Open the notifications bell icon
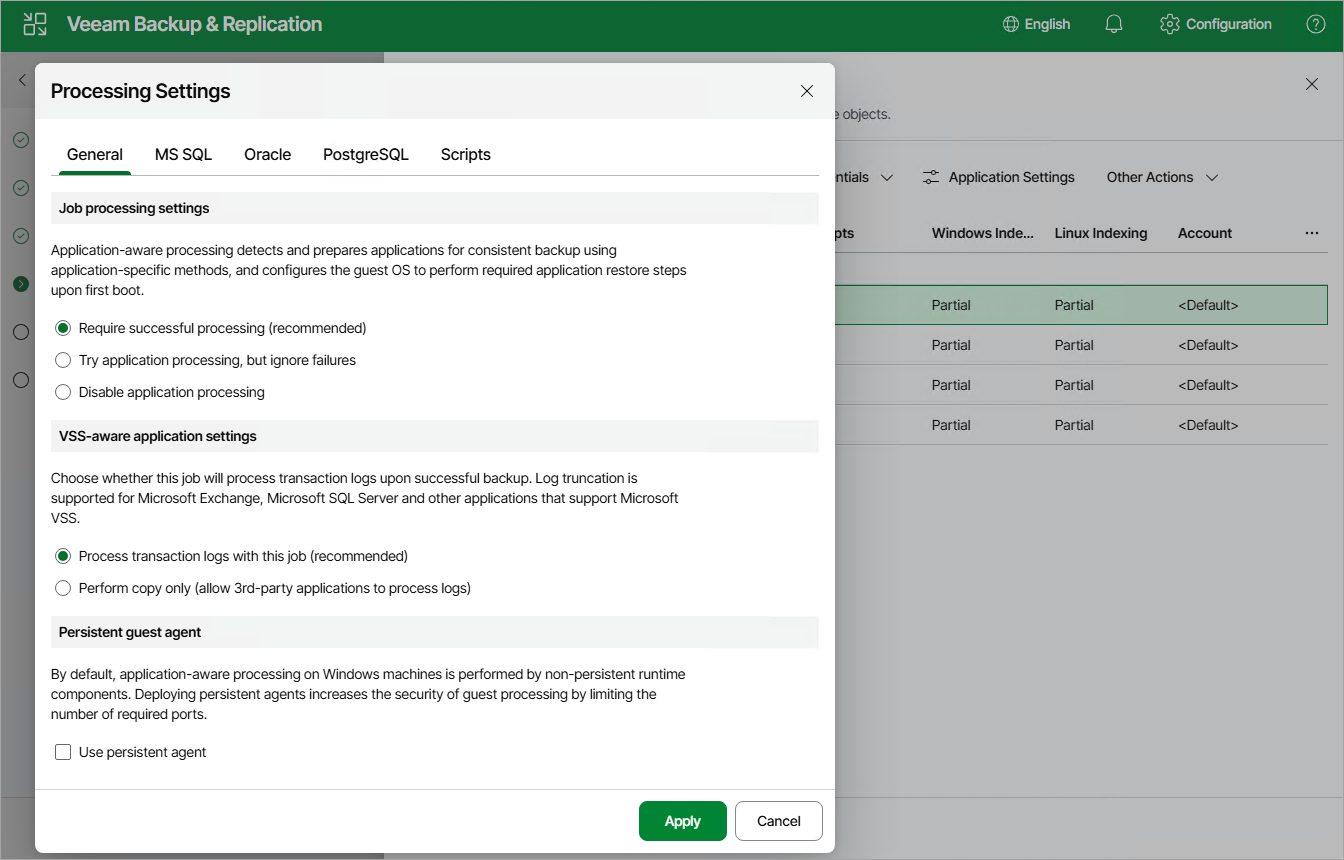The width and height of the screenshot is (1344, 860). point(1114,25)
